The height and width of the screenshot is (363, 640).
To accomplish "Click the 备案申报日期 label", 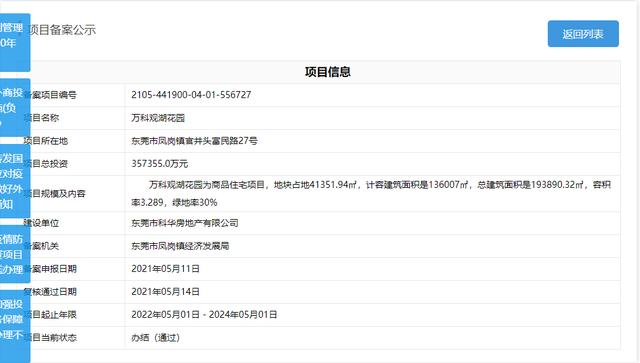I will tap(50, 269).
